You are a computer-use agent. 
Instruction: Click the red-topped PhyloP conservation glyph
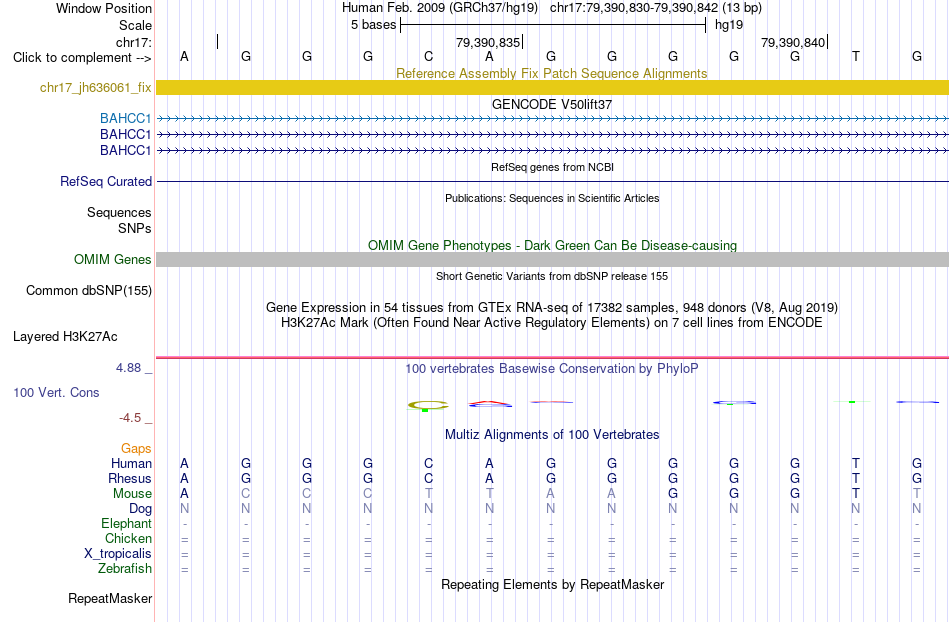coord(490,404)
